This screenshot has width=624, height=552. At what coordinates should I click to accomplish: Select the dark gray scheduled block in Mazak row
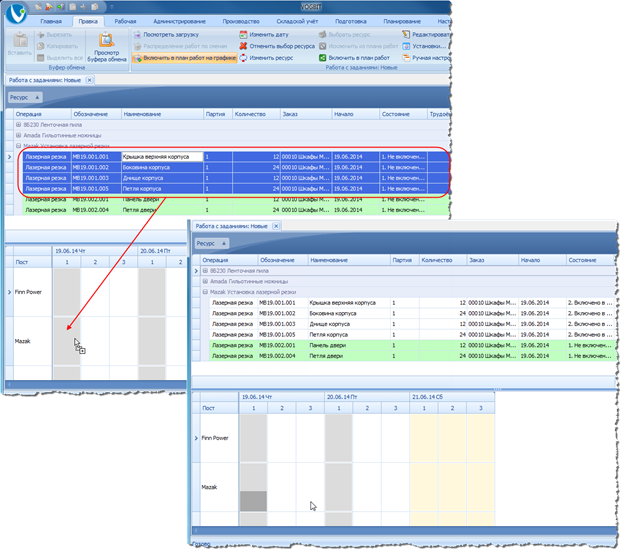253,500
